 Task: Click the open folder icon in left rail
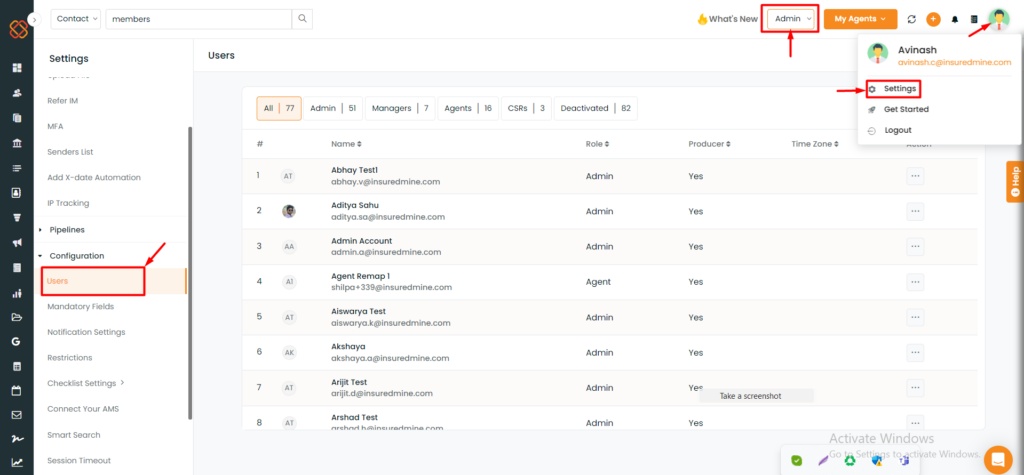click(17, 318)
